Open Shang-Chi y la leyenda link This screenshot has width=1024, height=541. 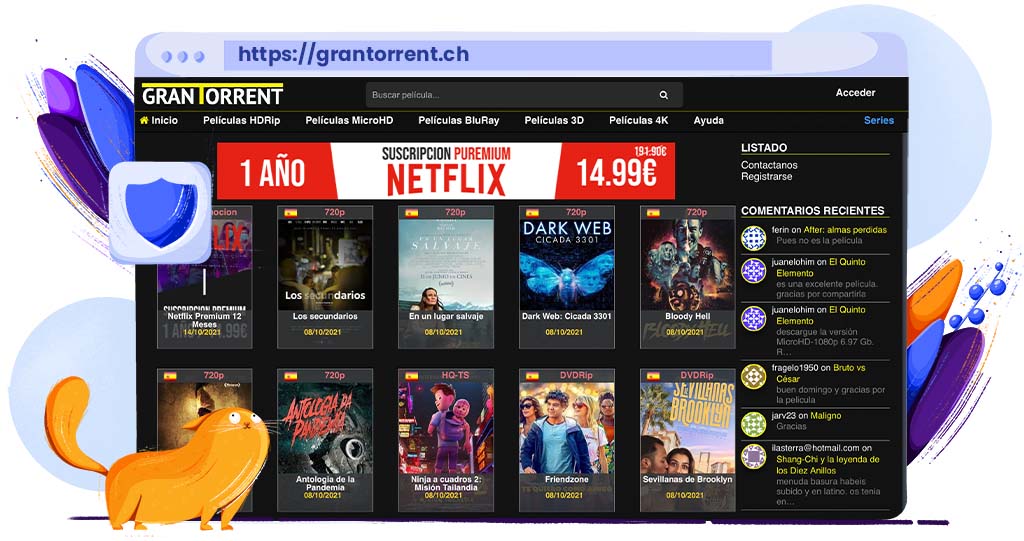(x=827, y=465)
